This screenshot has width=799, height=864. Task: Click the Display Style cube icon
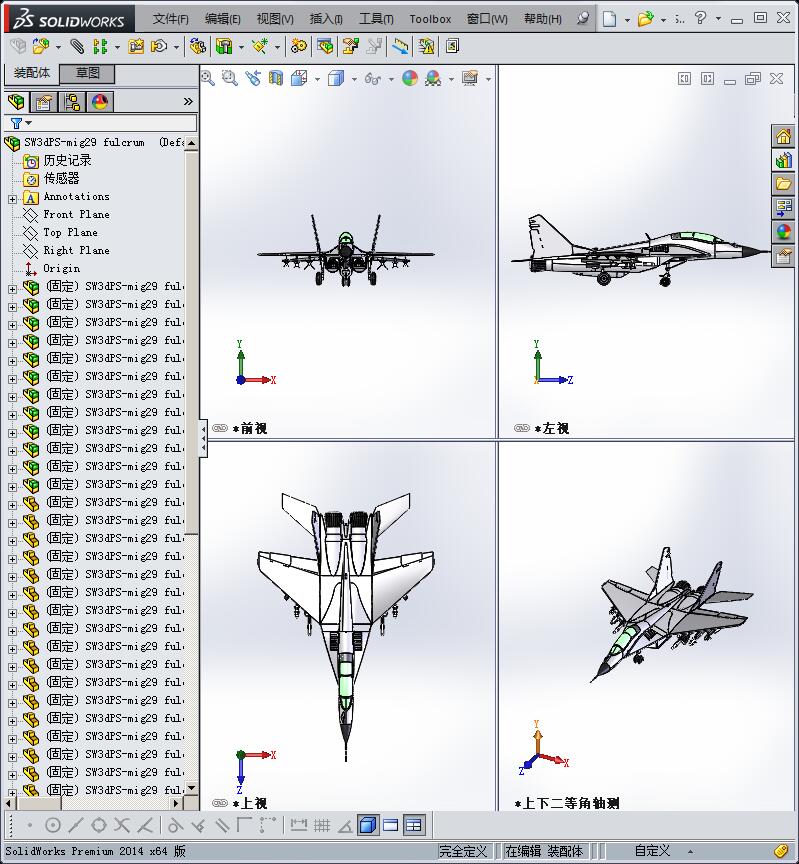coord(336,78)
